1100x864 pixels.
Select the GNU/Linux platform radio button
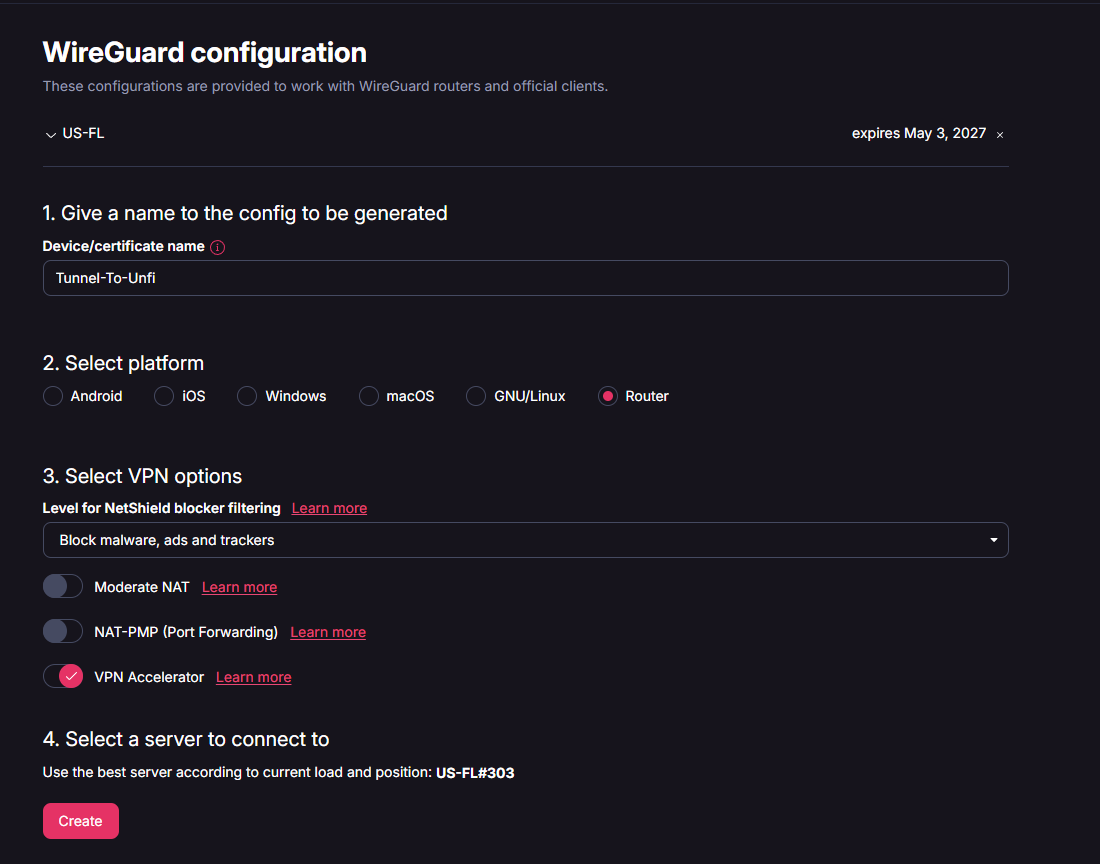pyautogui.click(x=476, y=396)
